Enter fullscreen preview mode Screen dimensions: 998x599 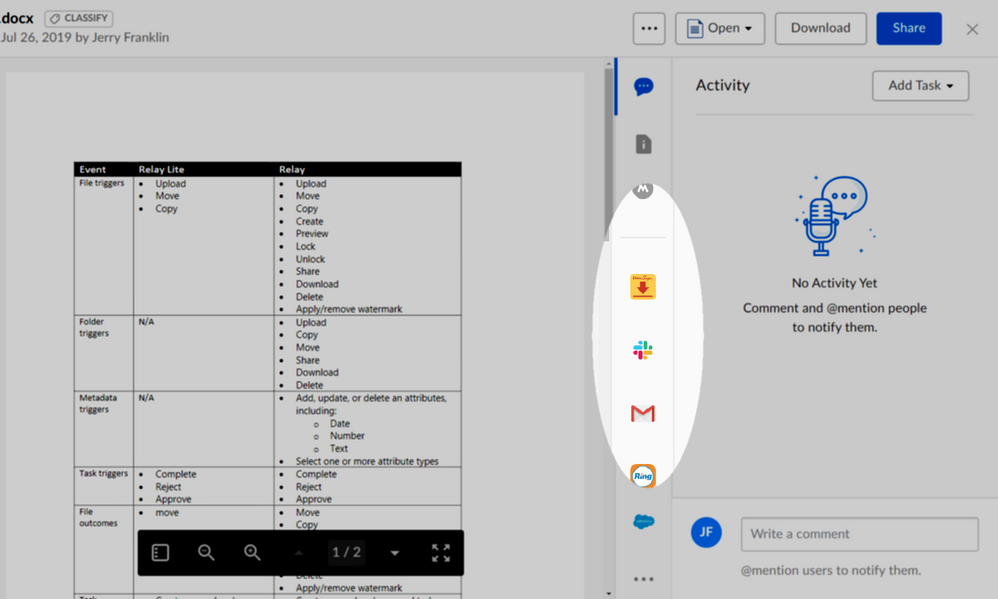tap(441, 553)
